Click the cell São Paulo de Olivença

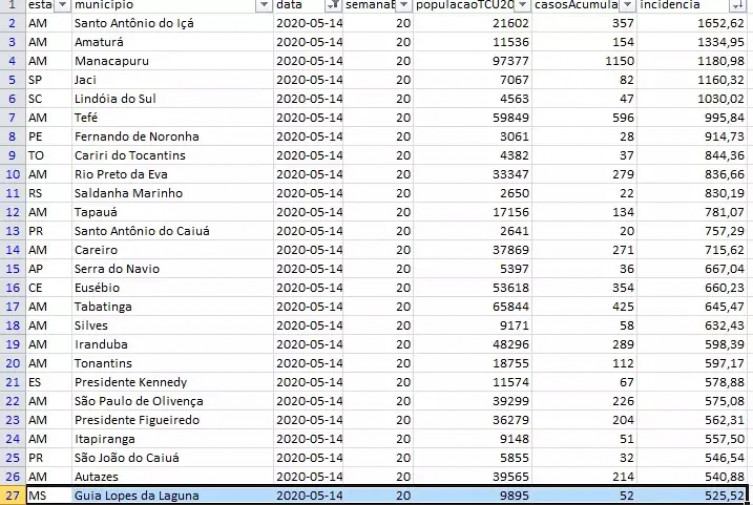click(173, 401)
